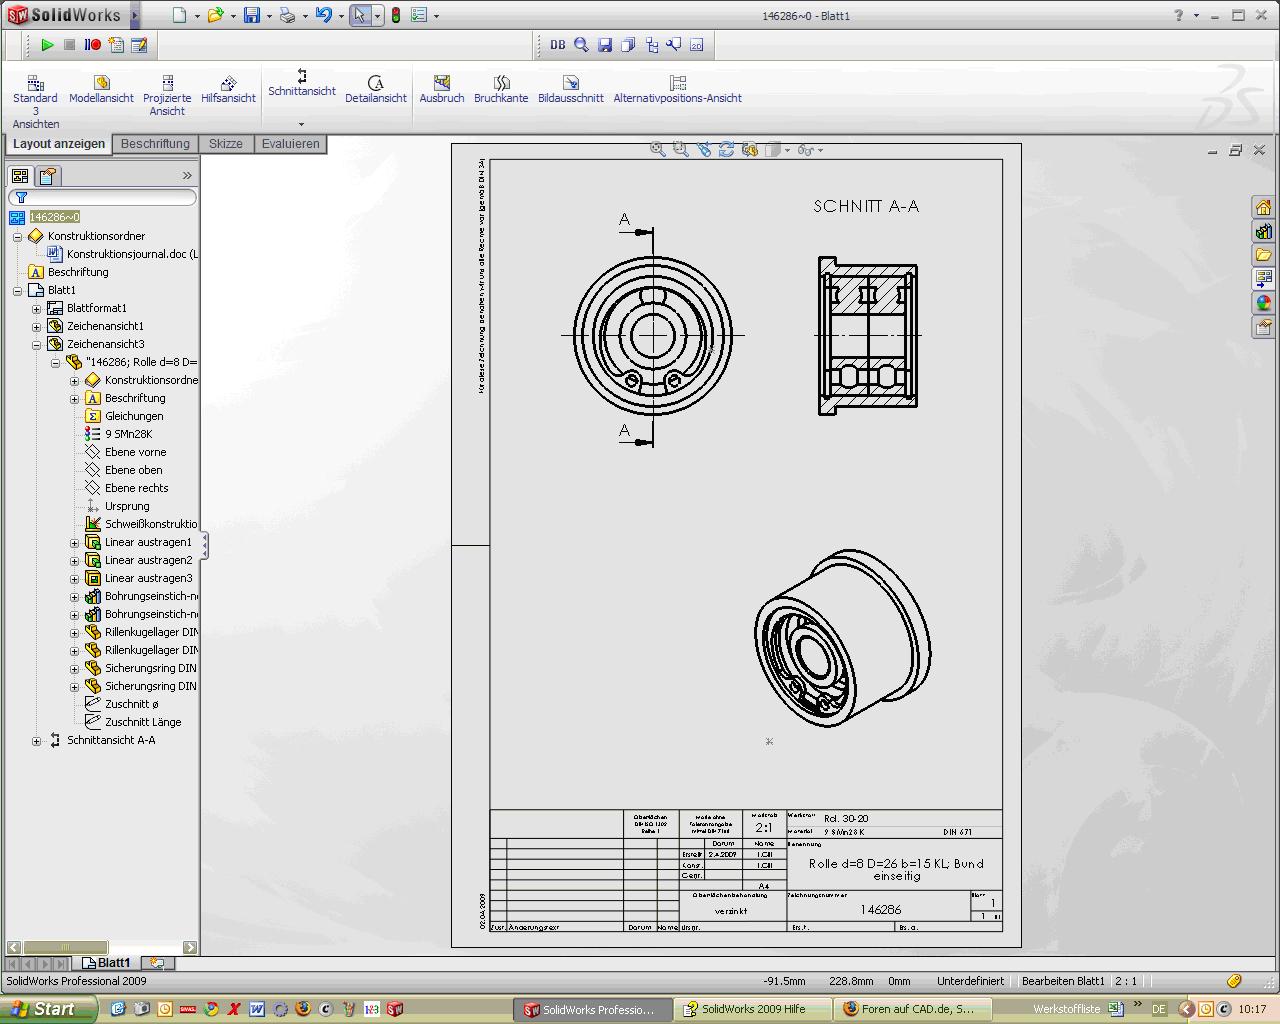Click the feature tree horizontal scrollbar
Image resolution: width=1280 pixels, height=1024 pixels.
click(65, 947)
